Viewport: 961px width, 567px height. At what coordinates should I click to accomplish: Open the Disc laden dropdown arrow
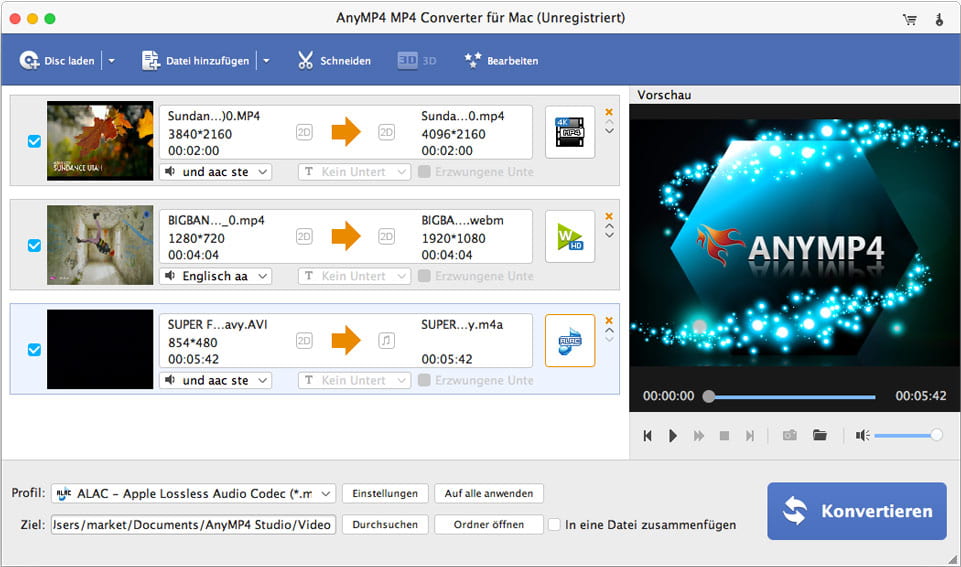click(112, 61)
